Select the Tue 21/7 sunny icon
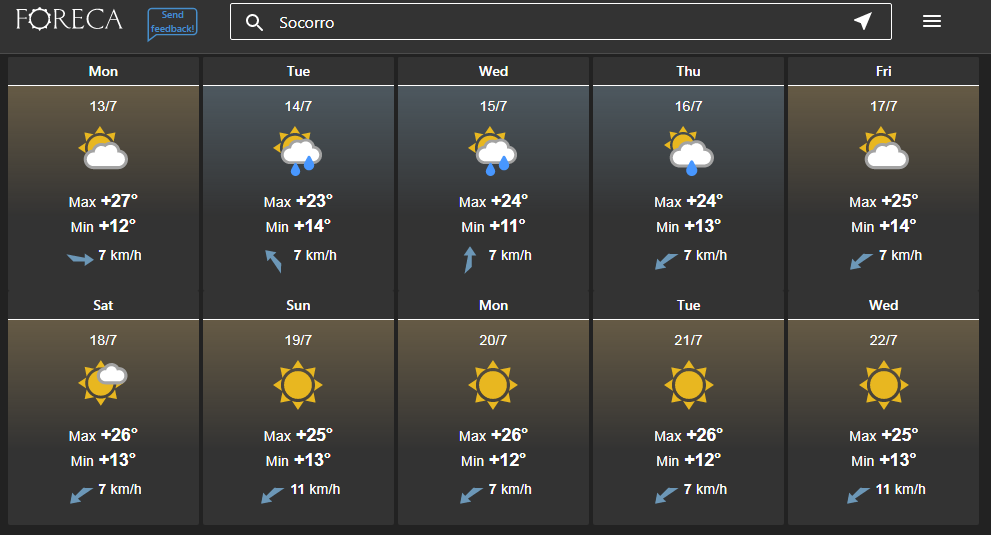Image resolution: width=991 pixels, height=535 pixels. pos(688,384)
